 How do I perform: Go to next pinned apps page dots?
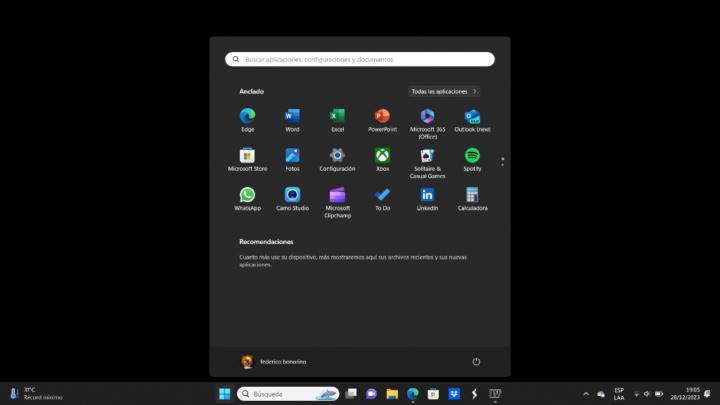[x=502, y=162]
